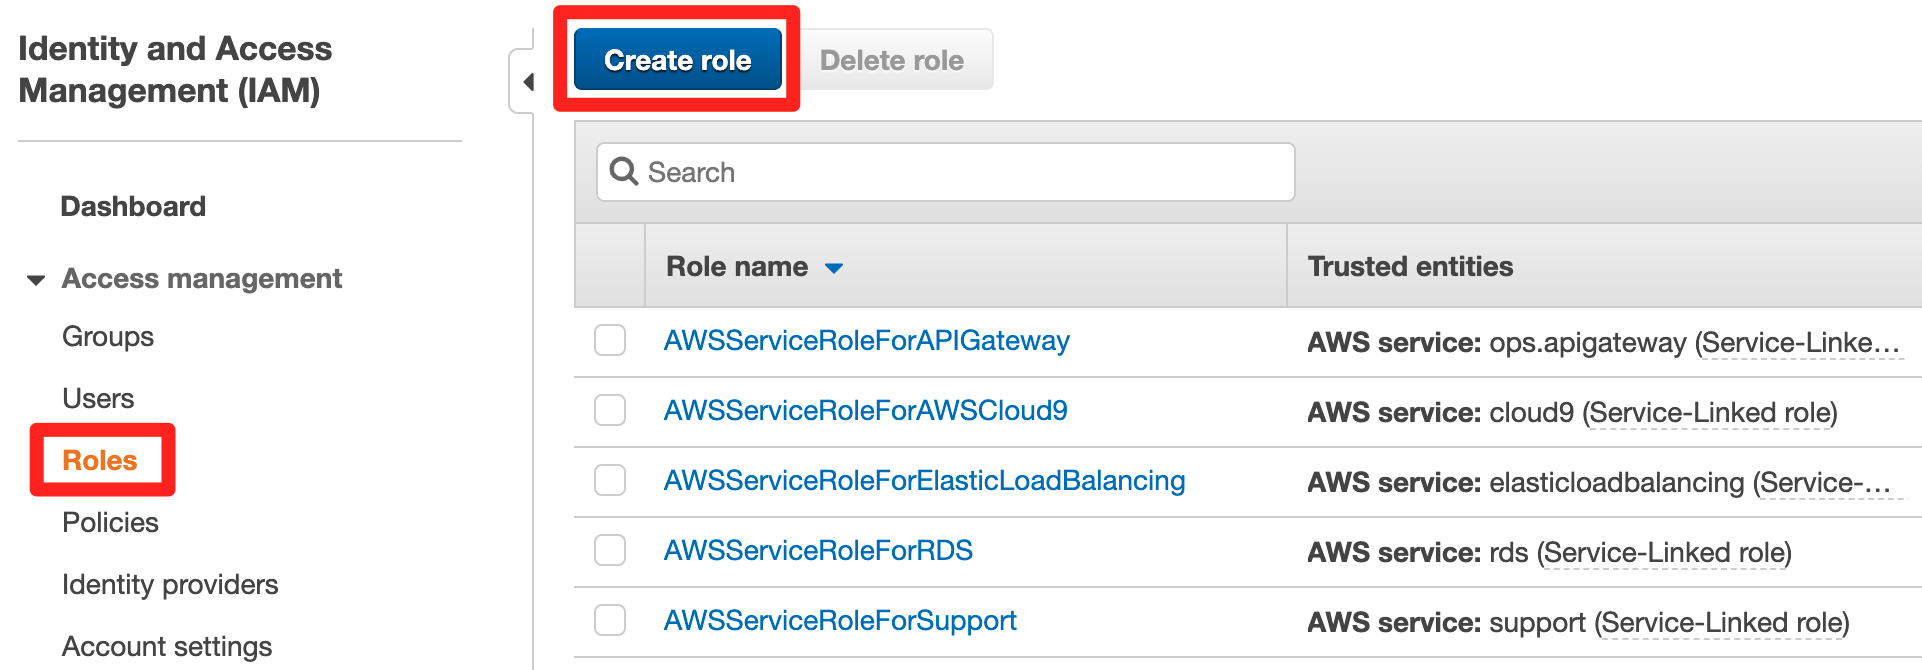The height and width of the screenshot is (670, 1922).
Task: Open the AWSServiceRoleForAWSCloud9 role link
Action: pyautogui.click(x=866, y=411)
